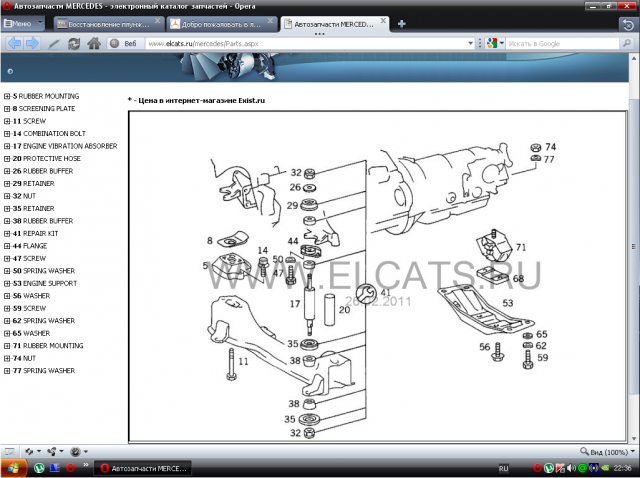
Task: Click the search magnifier button
Action: tap(627, 43)
